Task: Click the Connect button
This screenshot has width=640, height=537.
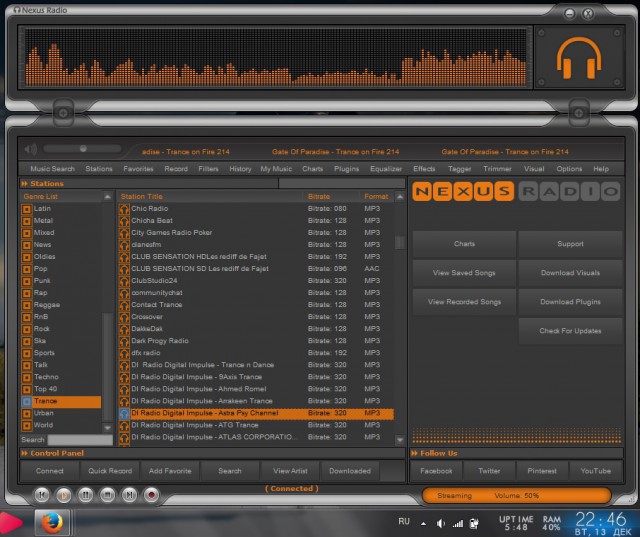Action: click(49, 471)
